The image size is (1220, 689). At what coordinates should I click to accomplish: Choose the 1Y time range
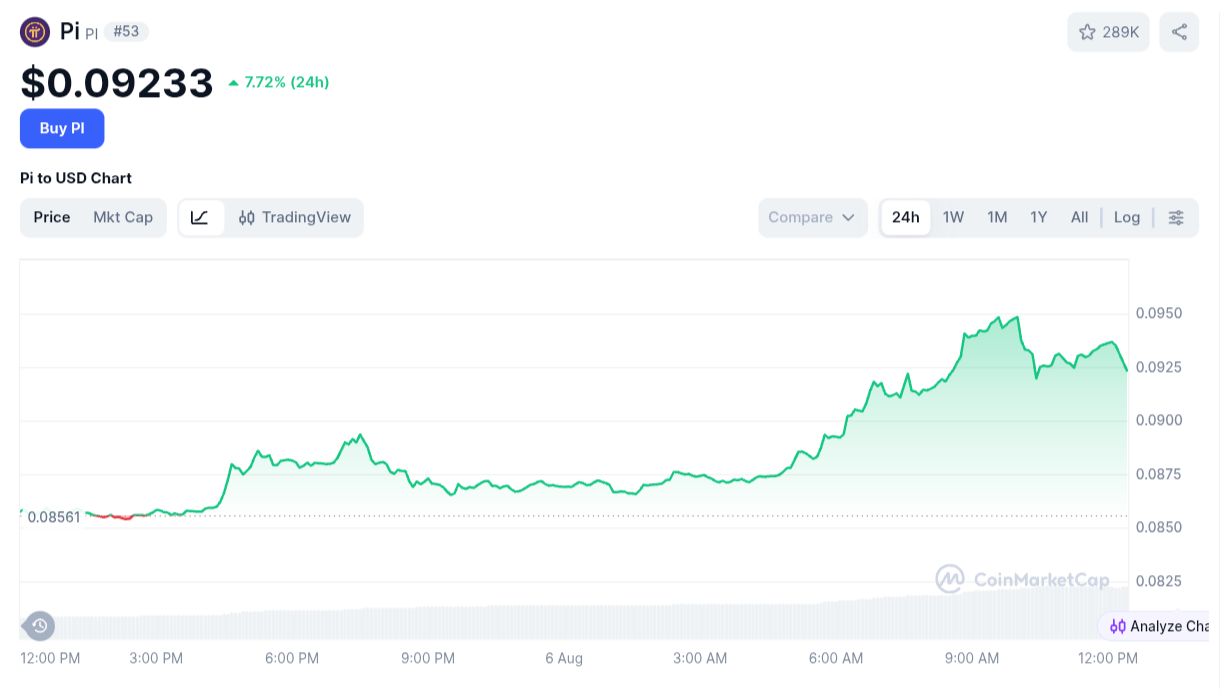[1039, 217]
